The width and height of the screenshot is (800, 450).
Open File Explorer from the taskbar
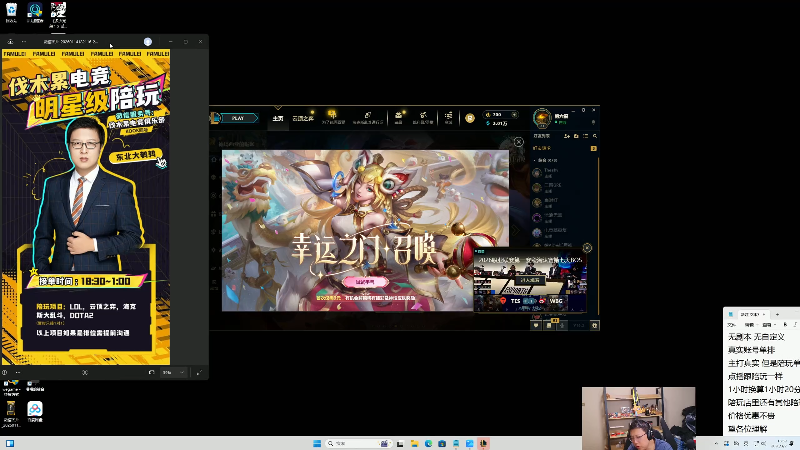point(414,443)
